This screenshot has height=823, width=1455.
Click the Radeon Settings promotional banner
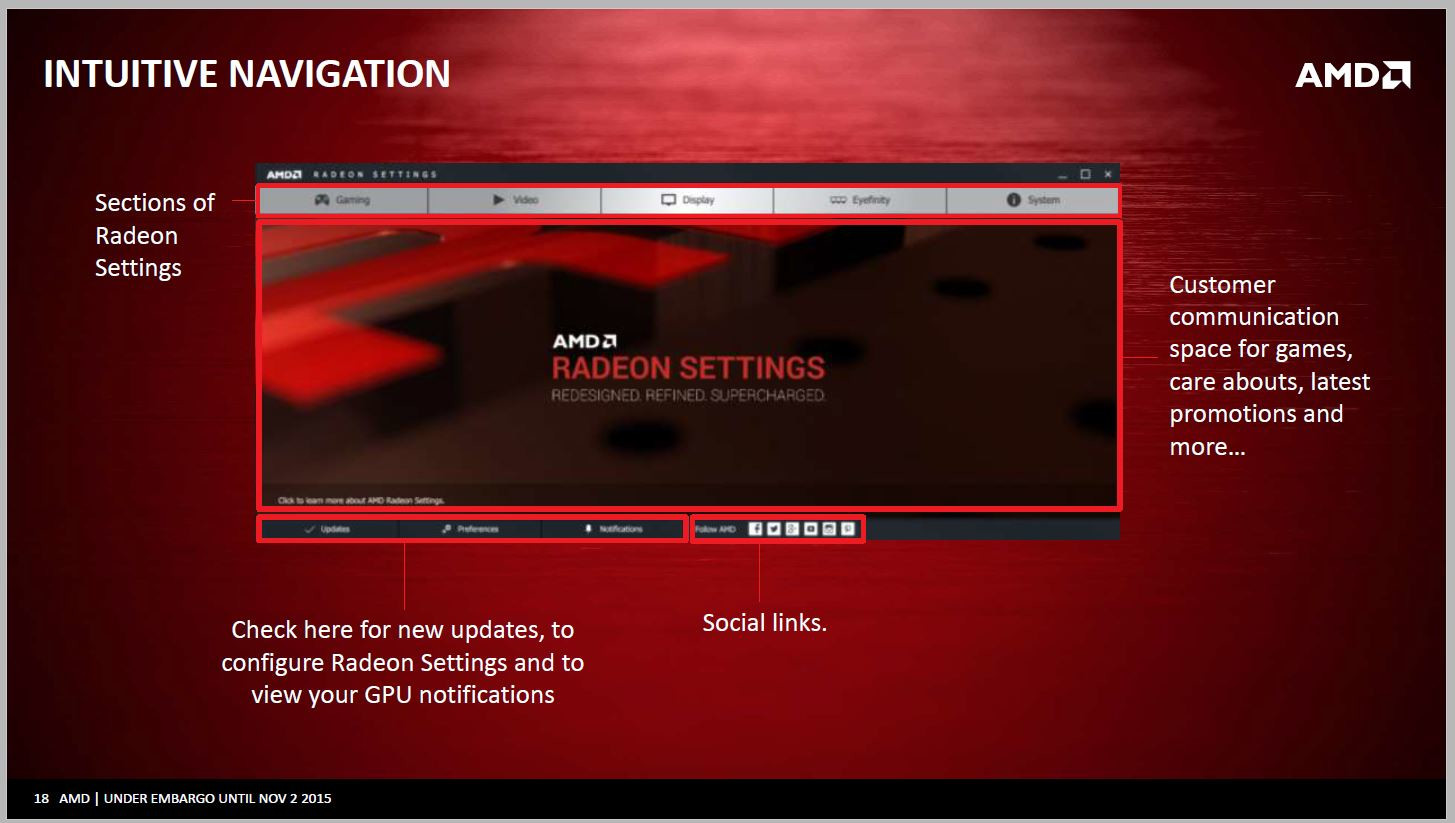tap(689, 366)
